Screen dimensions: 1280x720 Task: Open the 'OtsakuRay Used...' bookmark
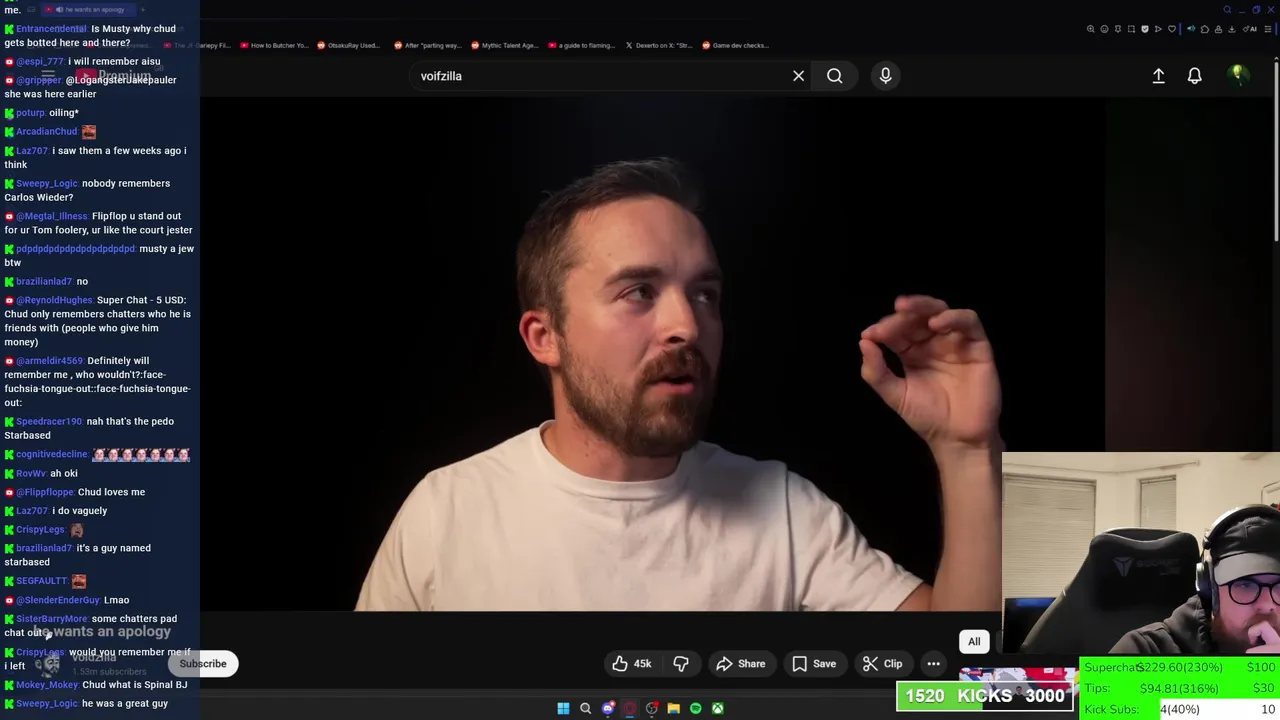[x=348, y=45]
